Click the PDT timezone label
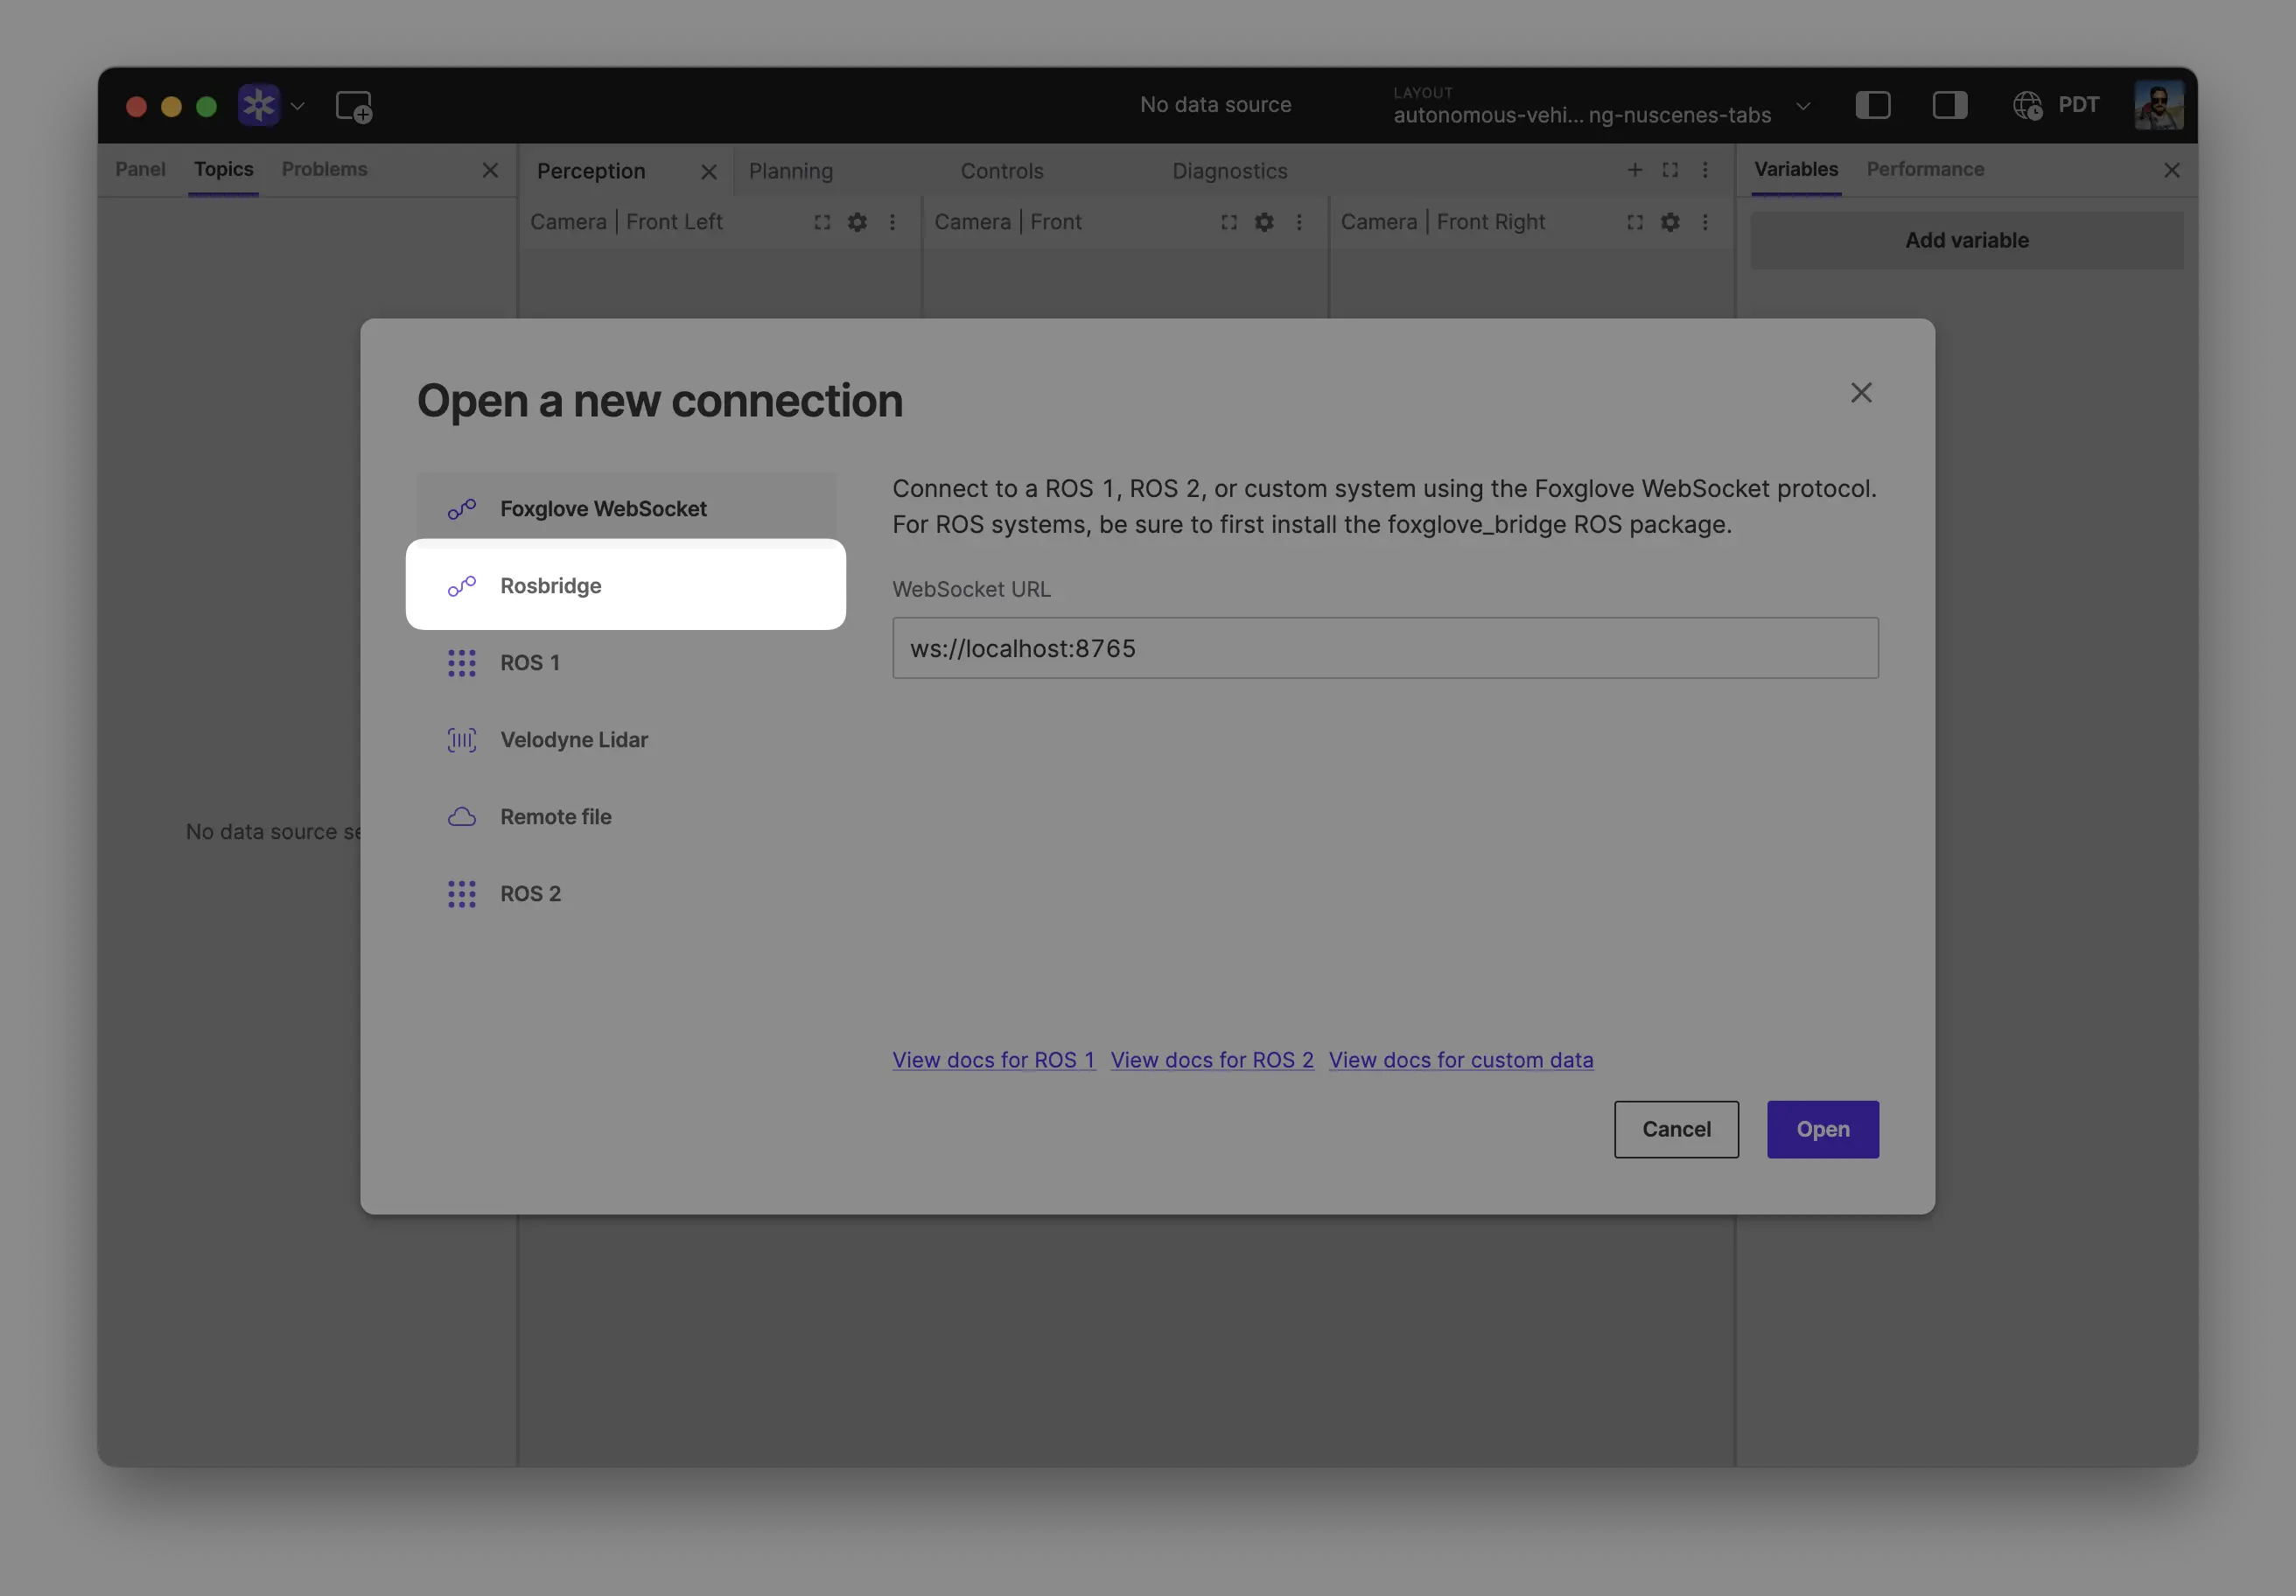This screenshot has width=2296, height=1596. point(2078,105)
